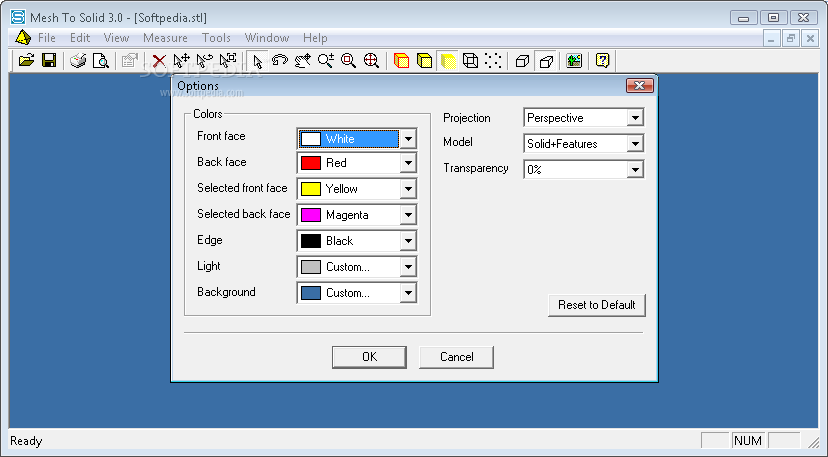
Task: Select the Orthographic projection box icon
Action: pos(522,61)
